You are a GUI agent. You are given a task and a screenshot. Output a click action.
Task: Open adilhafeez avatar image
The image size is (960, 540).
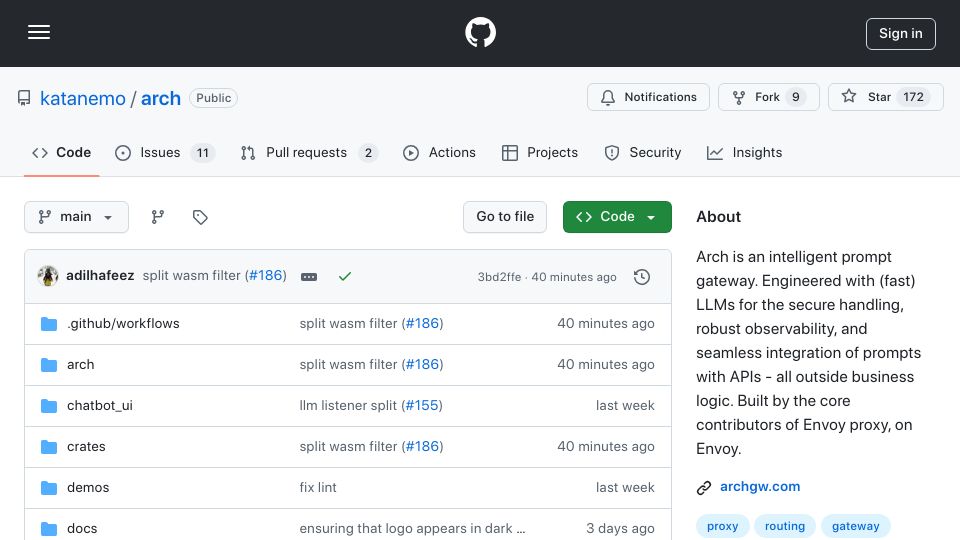tap(48, 276)
